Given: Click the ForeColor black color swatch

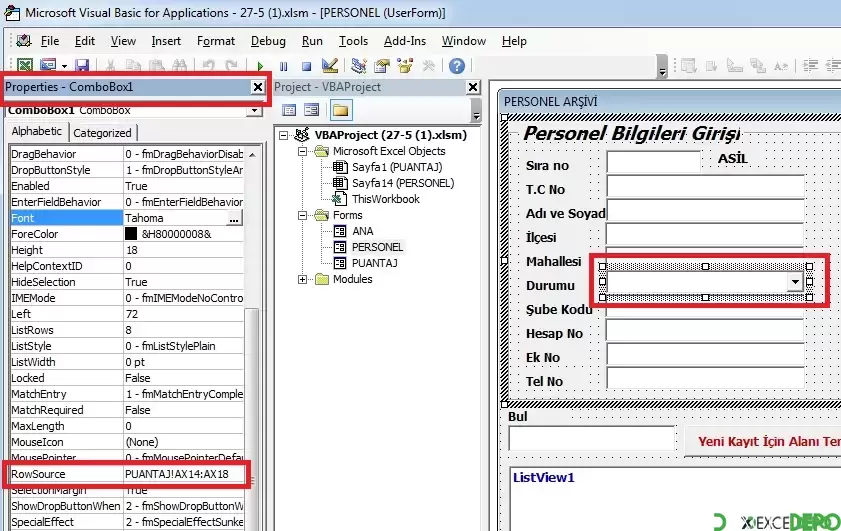Looking at the screenshot, I should point(131,234).
